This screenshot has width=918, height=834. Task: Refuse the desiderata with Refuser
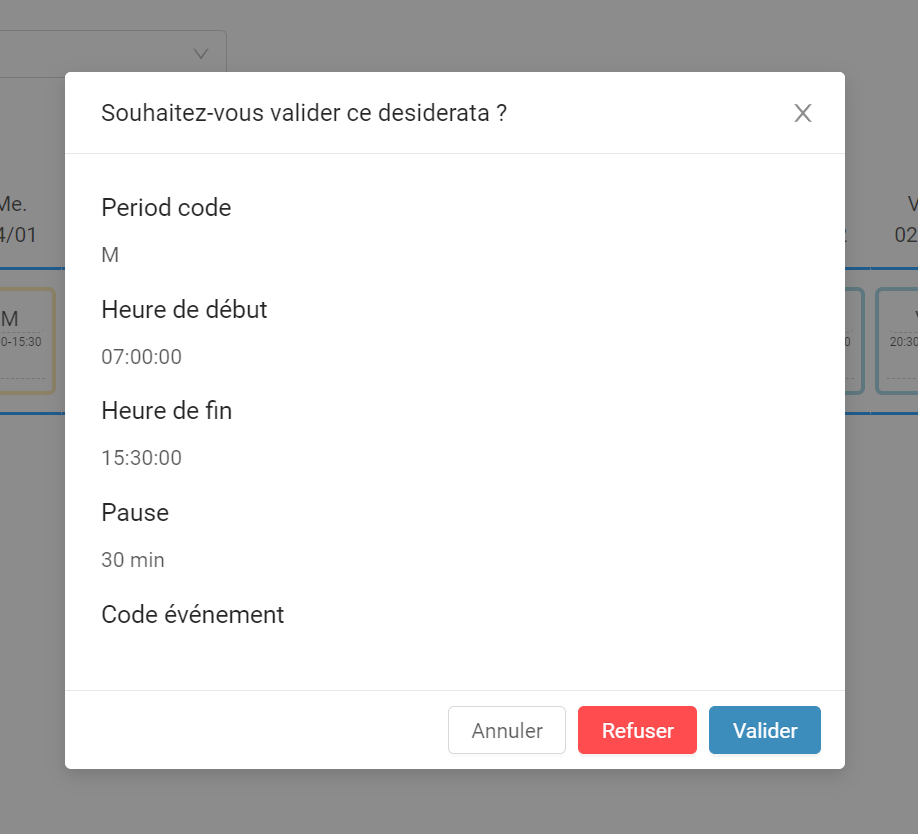[637, 730]
